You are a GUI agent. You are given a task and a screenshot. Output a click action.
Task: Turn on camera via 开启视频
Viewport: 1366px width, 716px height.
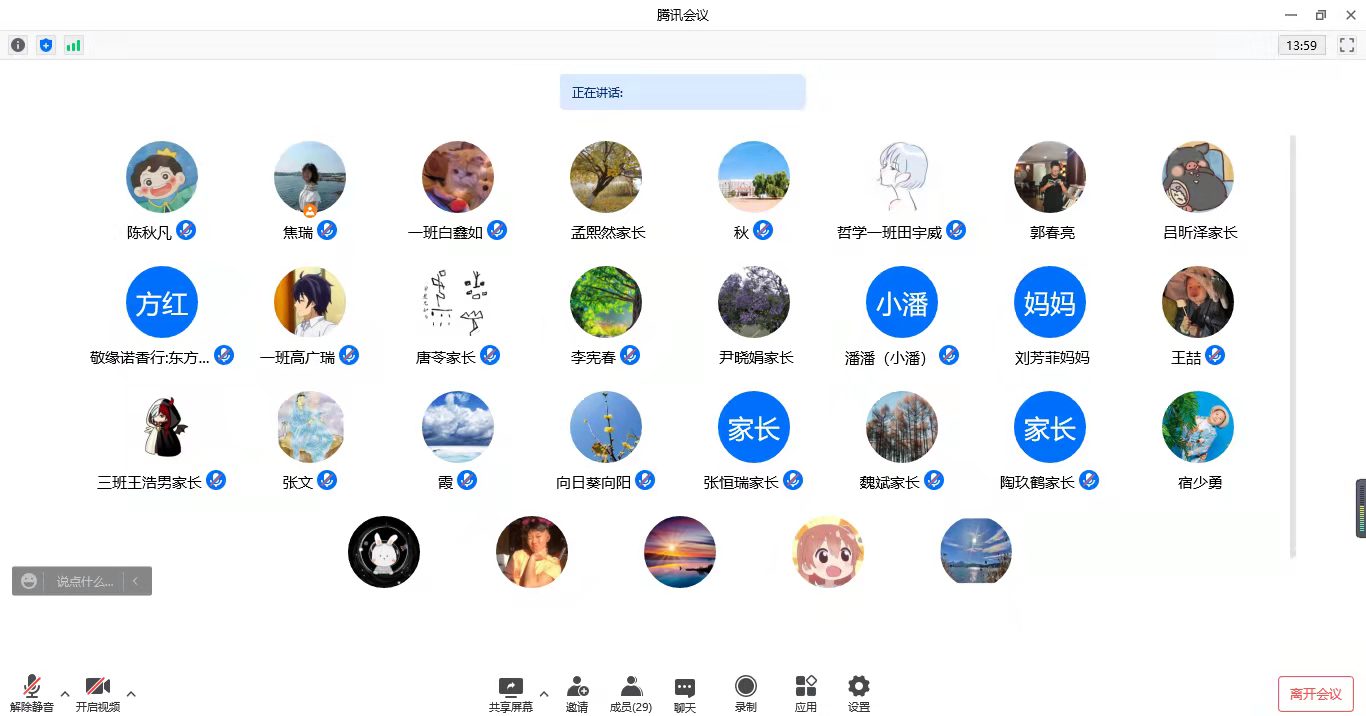97,693
